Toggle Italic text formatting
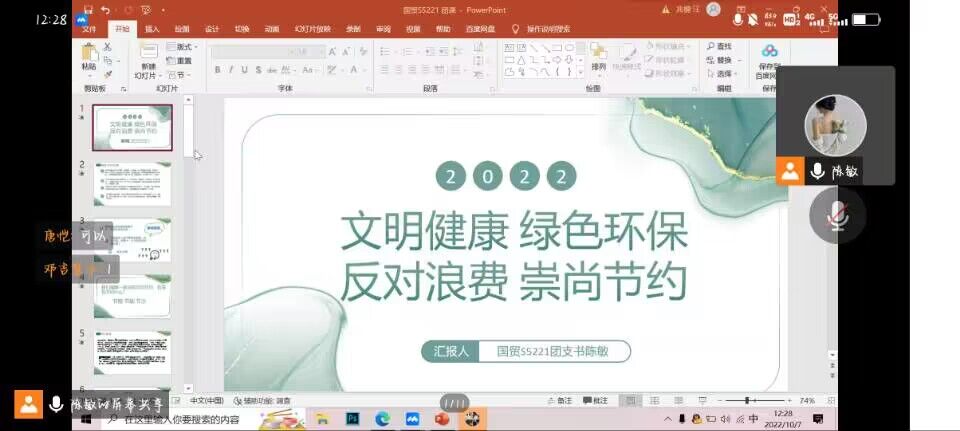The image size is (960, 431). pos(231,70)
